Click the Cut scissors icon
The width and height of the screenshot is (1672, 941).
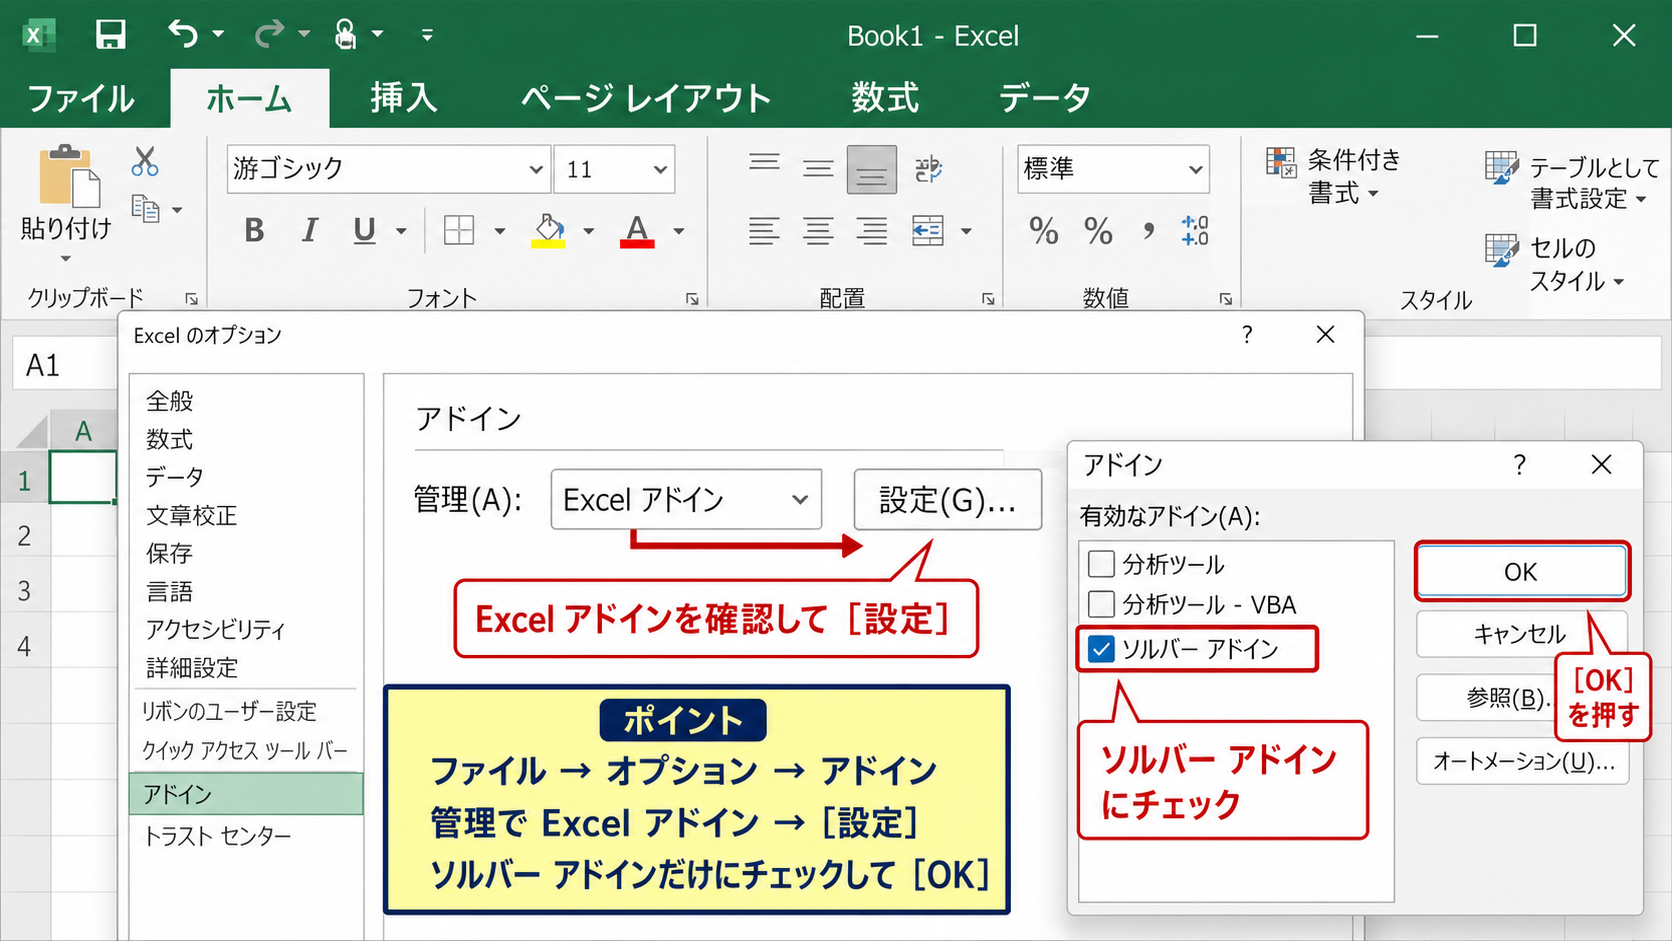pyautogui.click(x=145, y=161)
